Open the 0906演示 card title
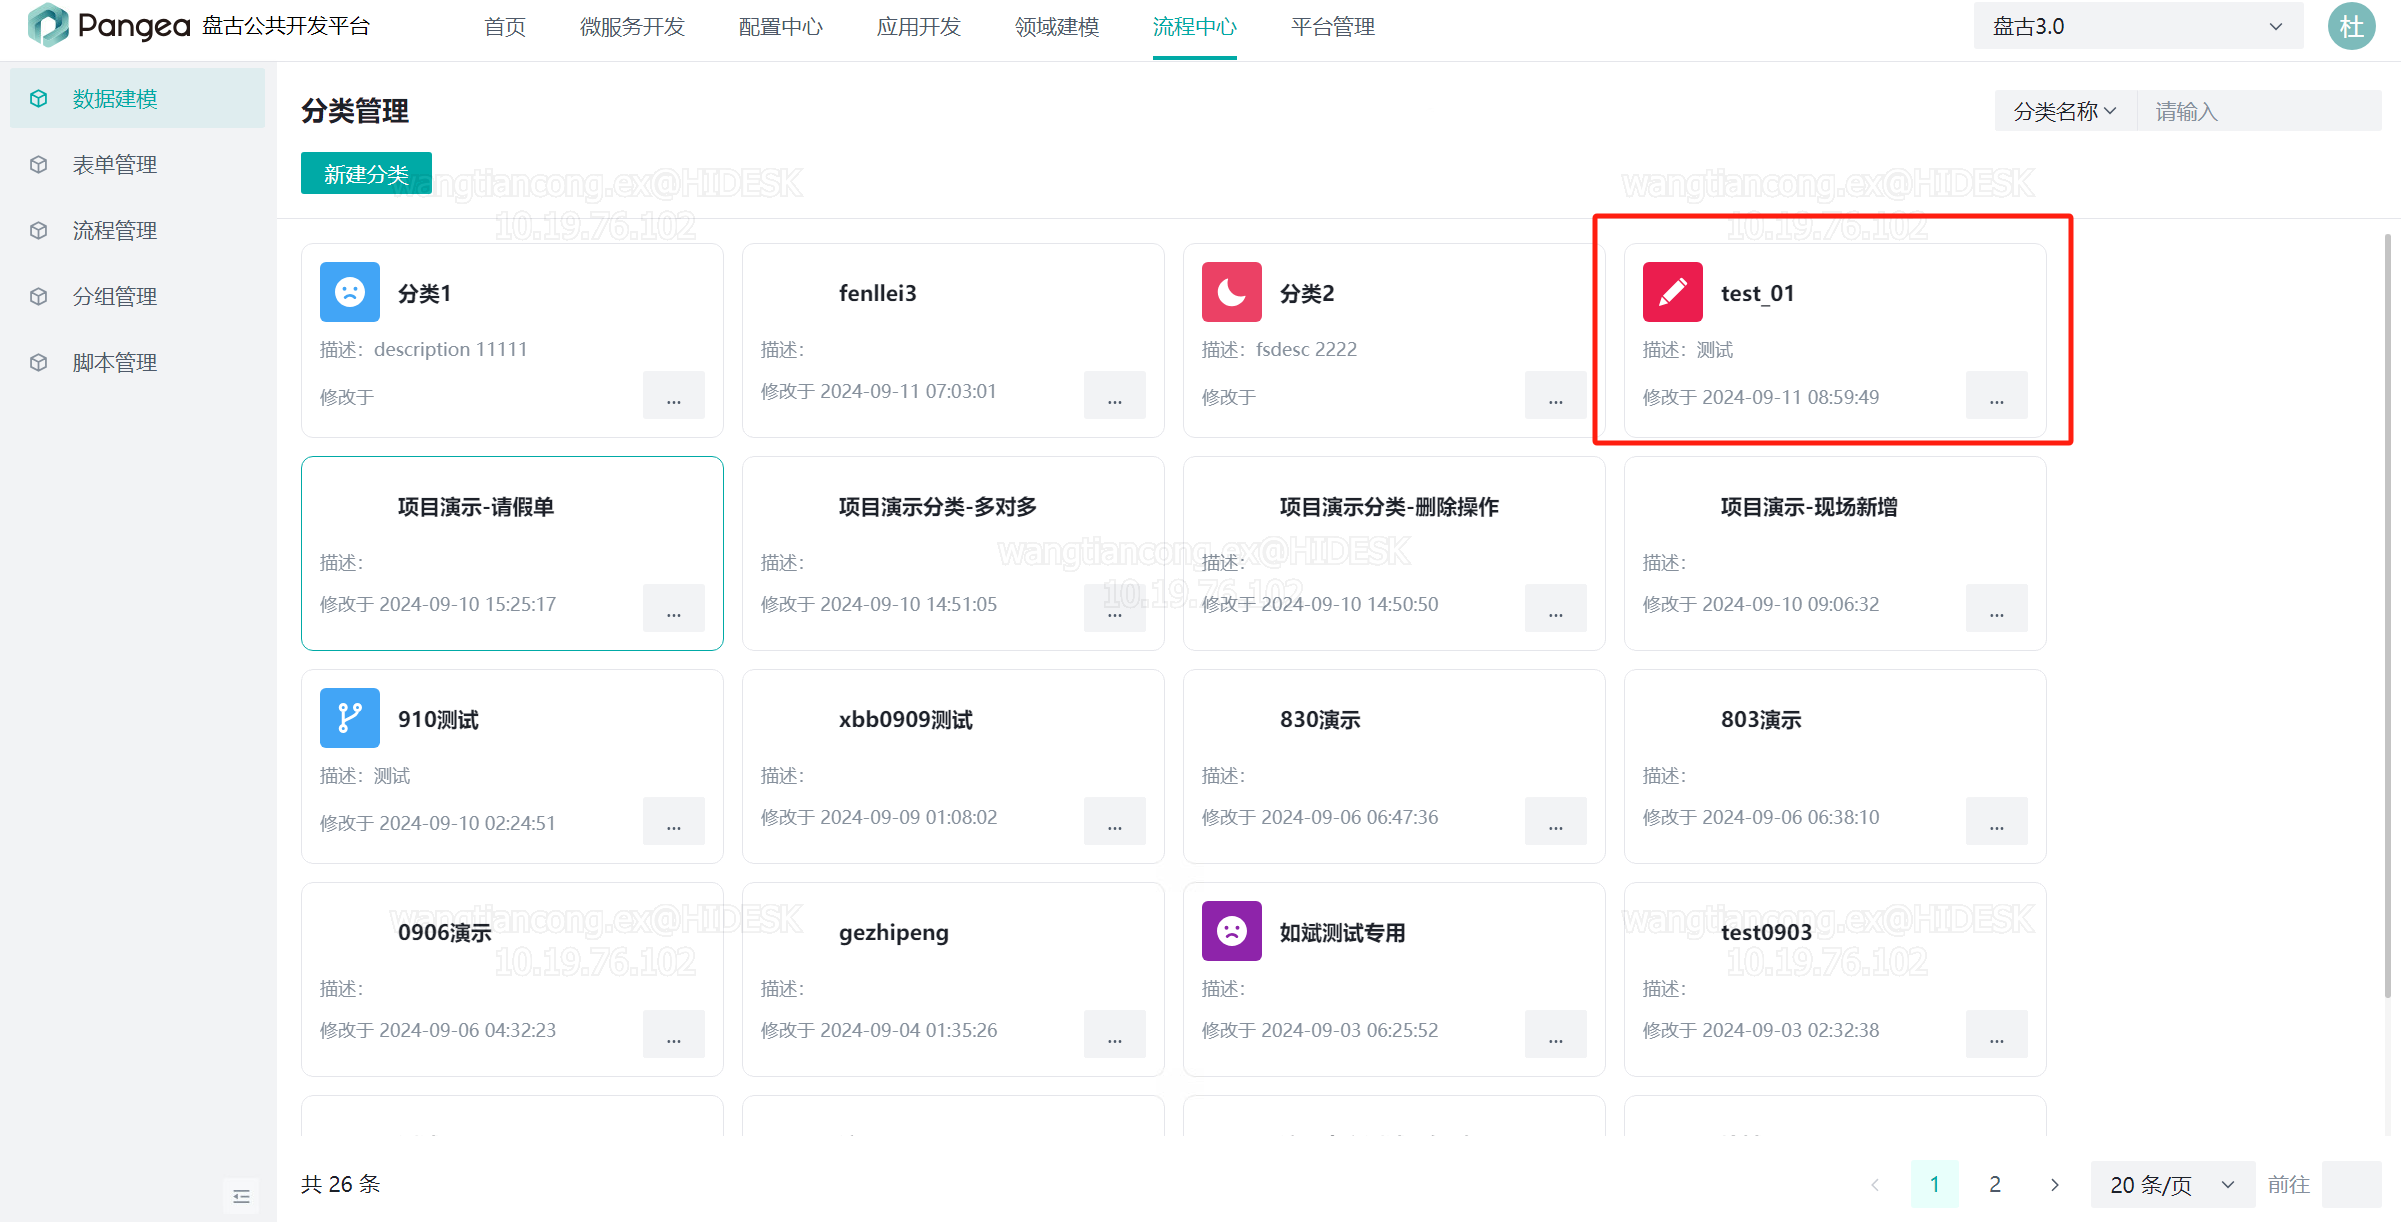The height and width of the screenshot is (1222, 2401). 445,932
